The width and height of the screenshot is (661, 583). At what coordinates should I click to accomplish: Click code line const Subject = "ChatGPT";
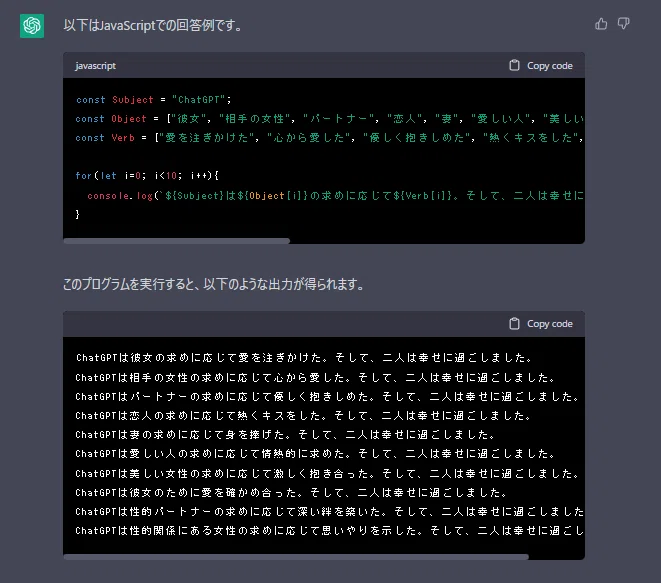(x=153, y=100)
